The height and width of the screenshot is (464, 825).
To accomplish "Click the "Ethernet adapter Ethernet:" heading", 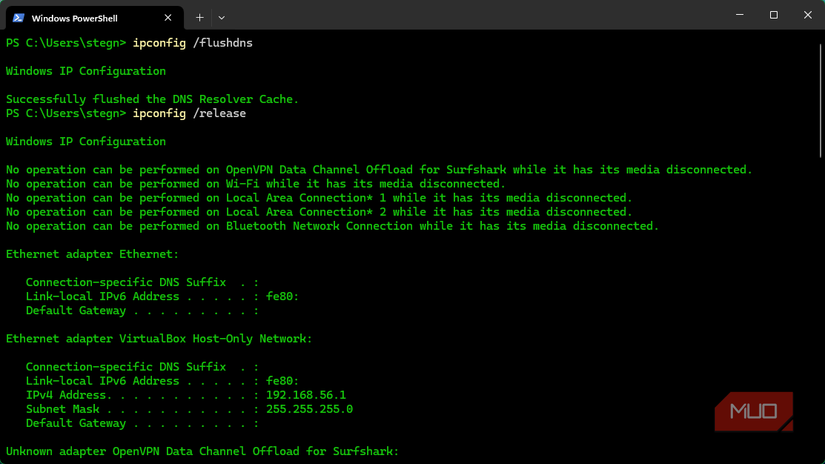I will tap(92, 255).
